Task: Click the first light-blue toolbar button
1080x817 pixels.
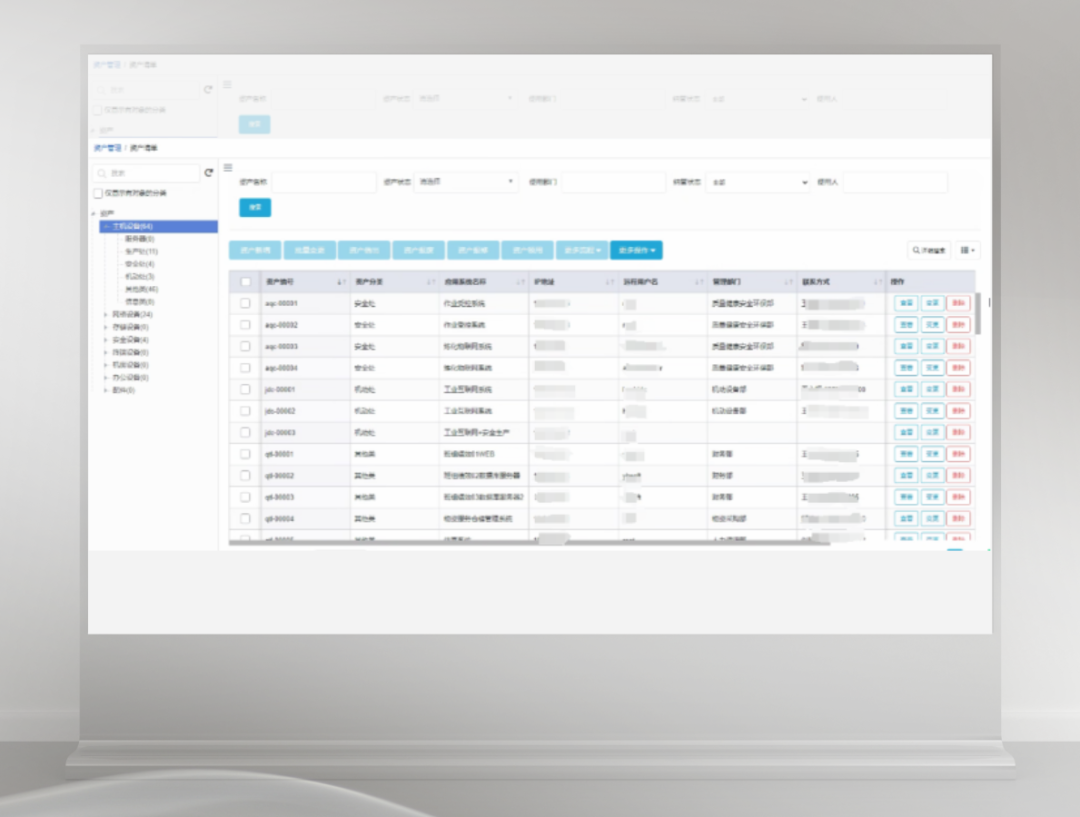Action: coord(255,250)
